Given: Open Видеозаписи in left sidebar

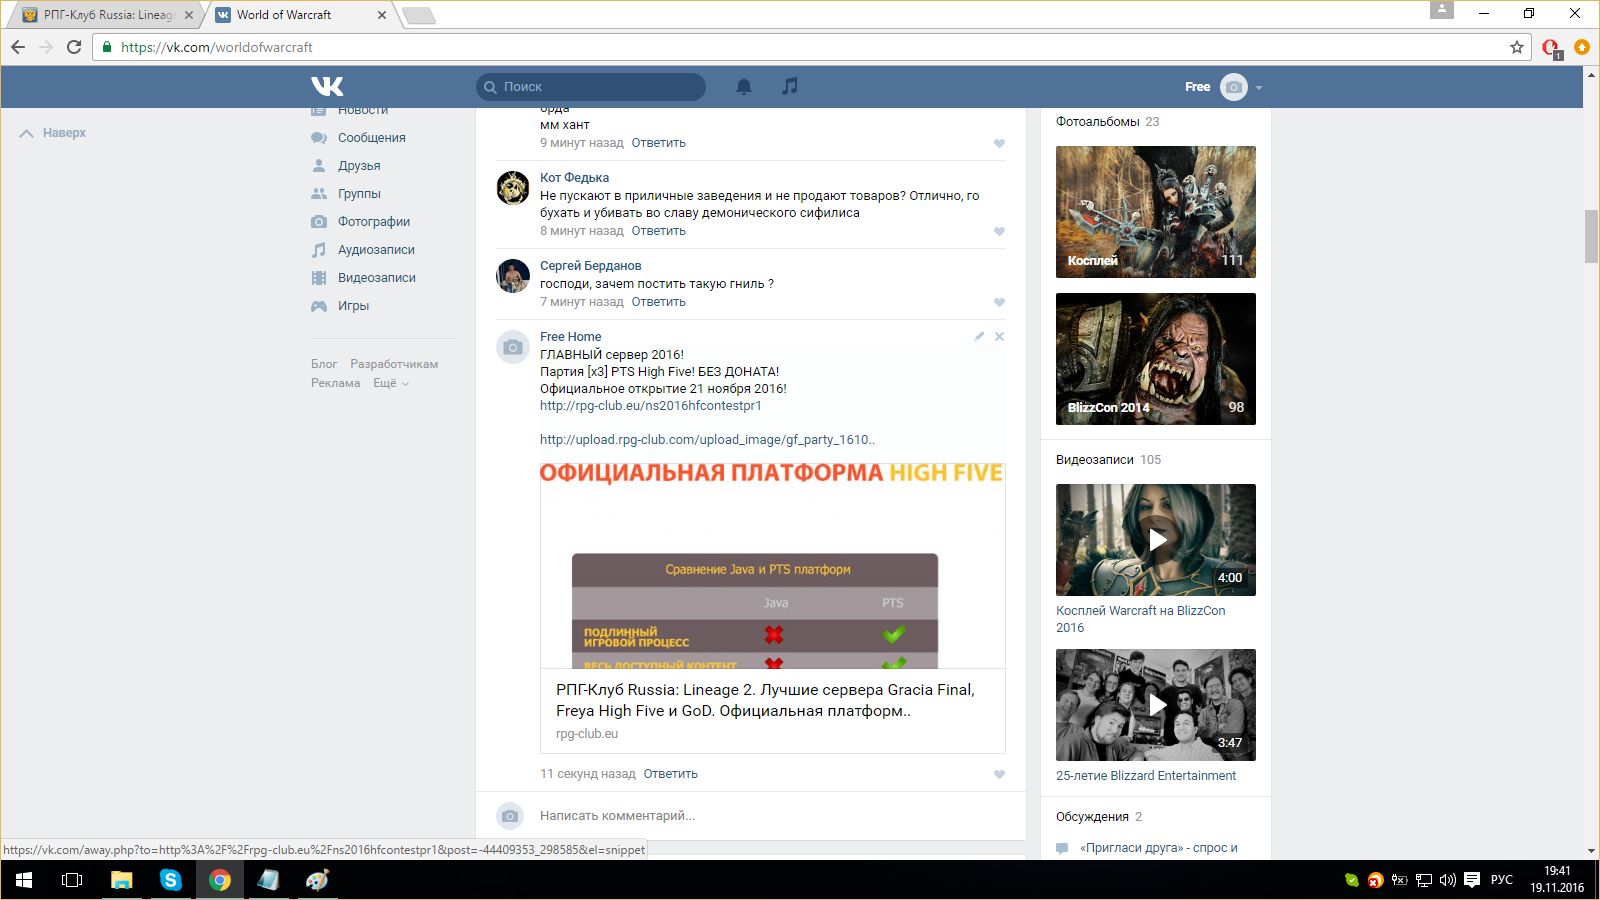Looking at the screenshot, I should pyautogui.click(x=377, y=278).
